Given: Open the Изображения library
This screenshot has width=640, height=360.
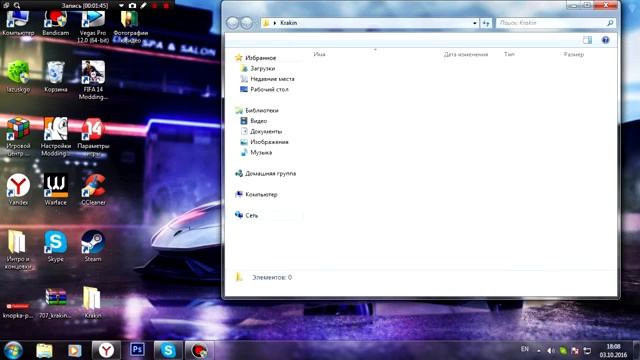Looking at the screenshot, I should (264, 142).
